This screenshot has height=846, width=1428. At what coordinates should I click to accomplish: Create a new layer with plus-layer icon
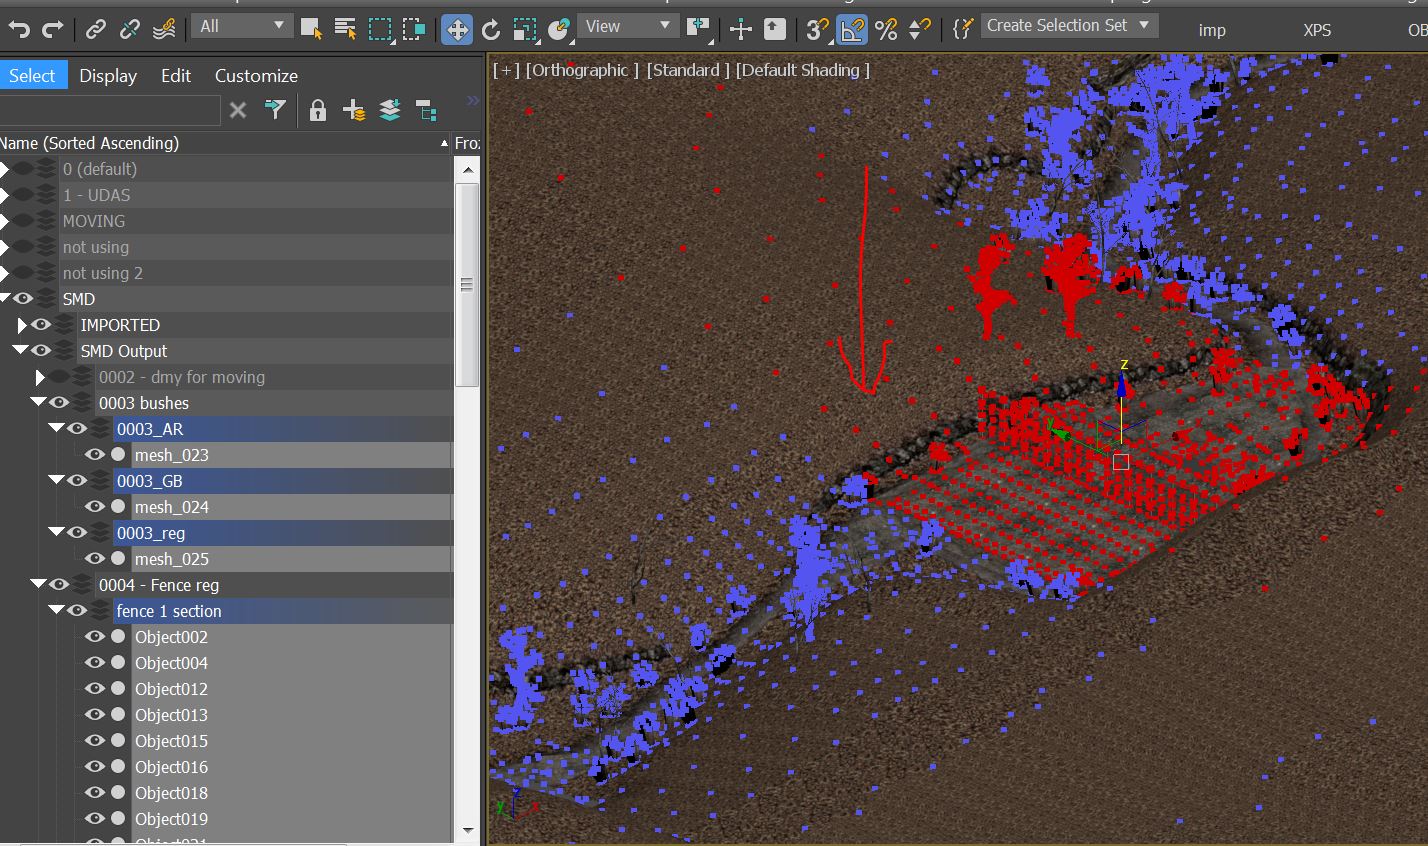pyautogui.click(x=354, y=110)
